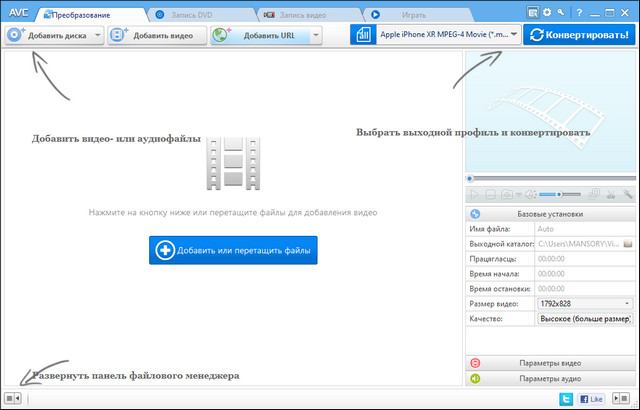Open the settings gear in title bar
The image size is (640, 410).
547,13
